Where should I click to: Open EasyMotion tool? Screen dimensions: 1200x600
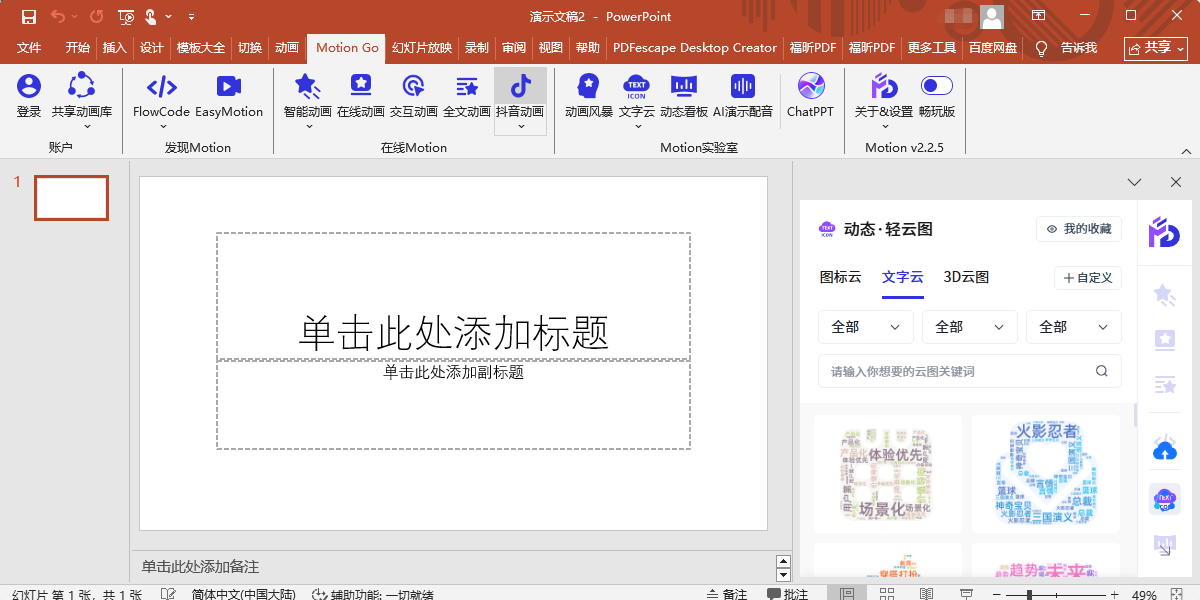tap(229, 97)
